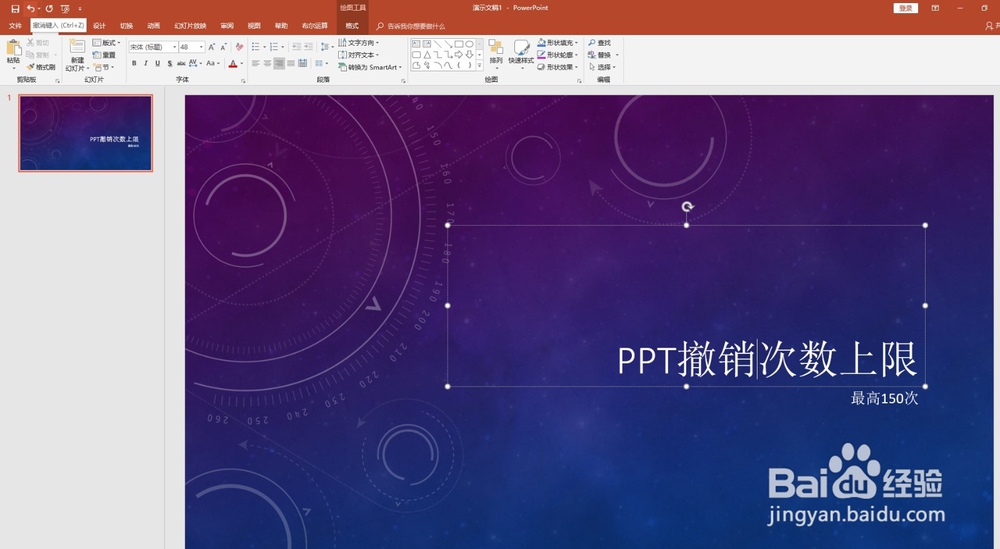Toggle italic formatting (I)

pos(146,63)
